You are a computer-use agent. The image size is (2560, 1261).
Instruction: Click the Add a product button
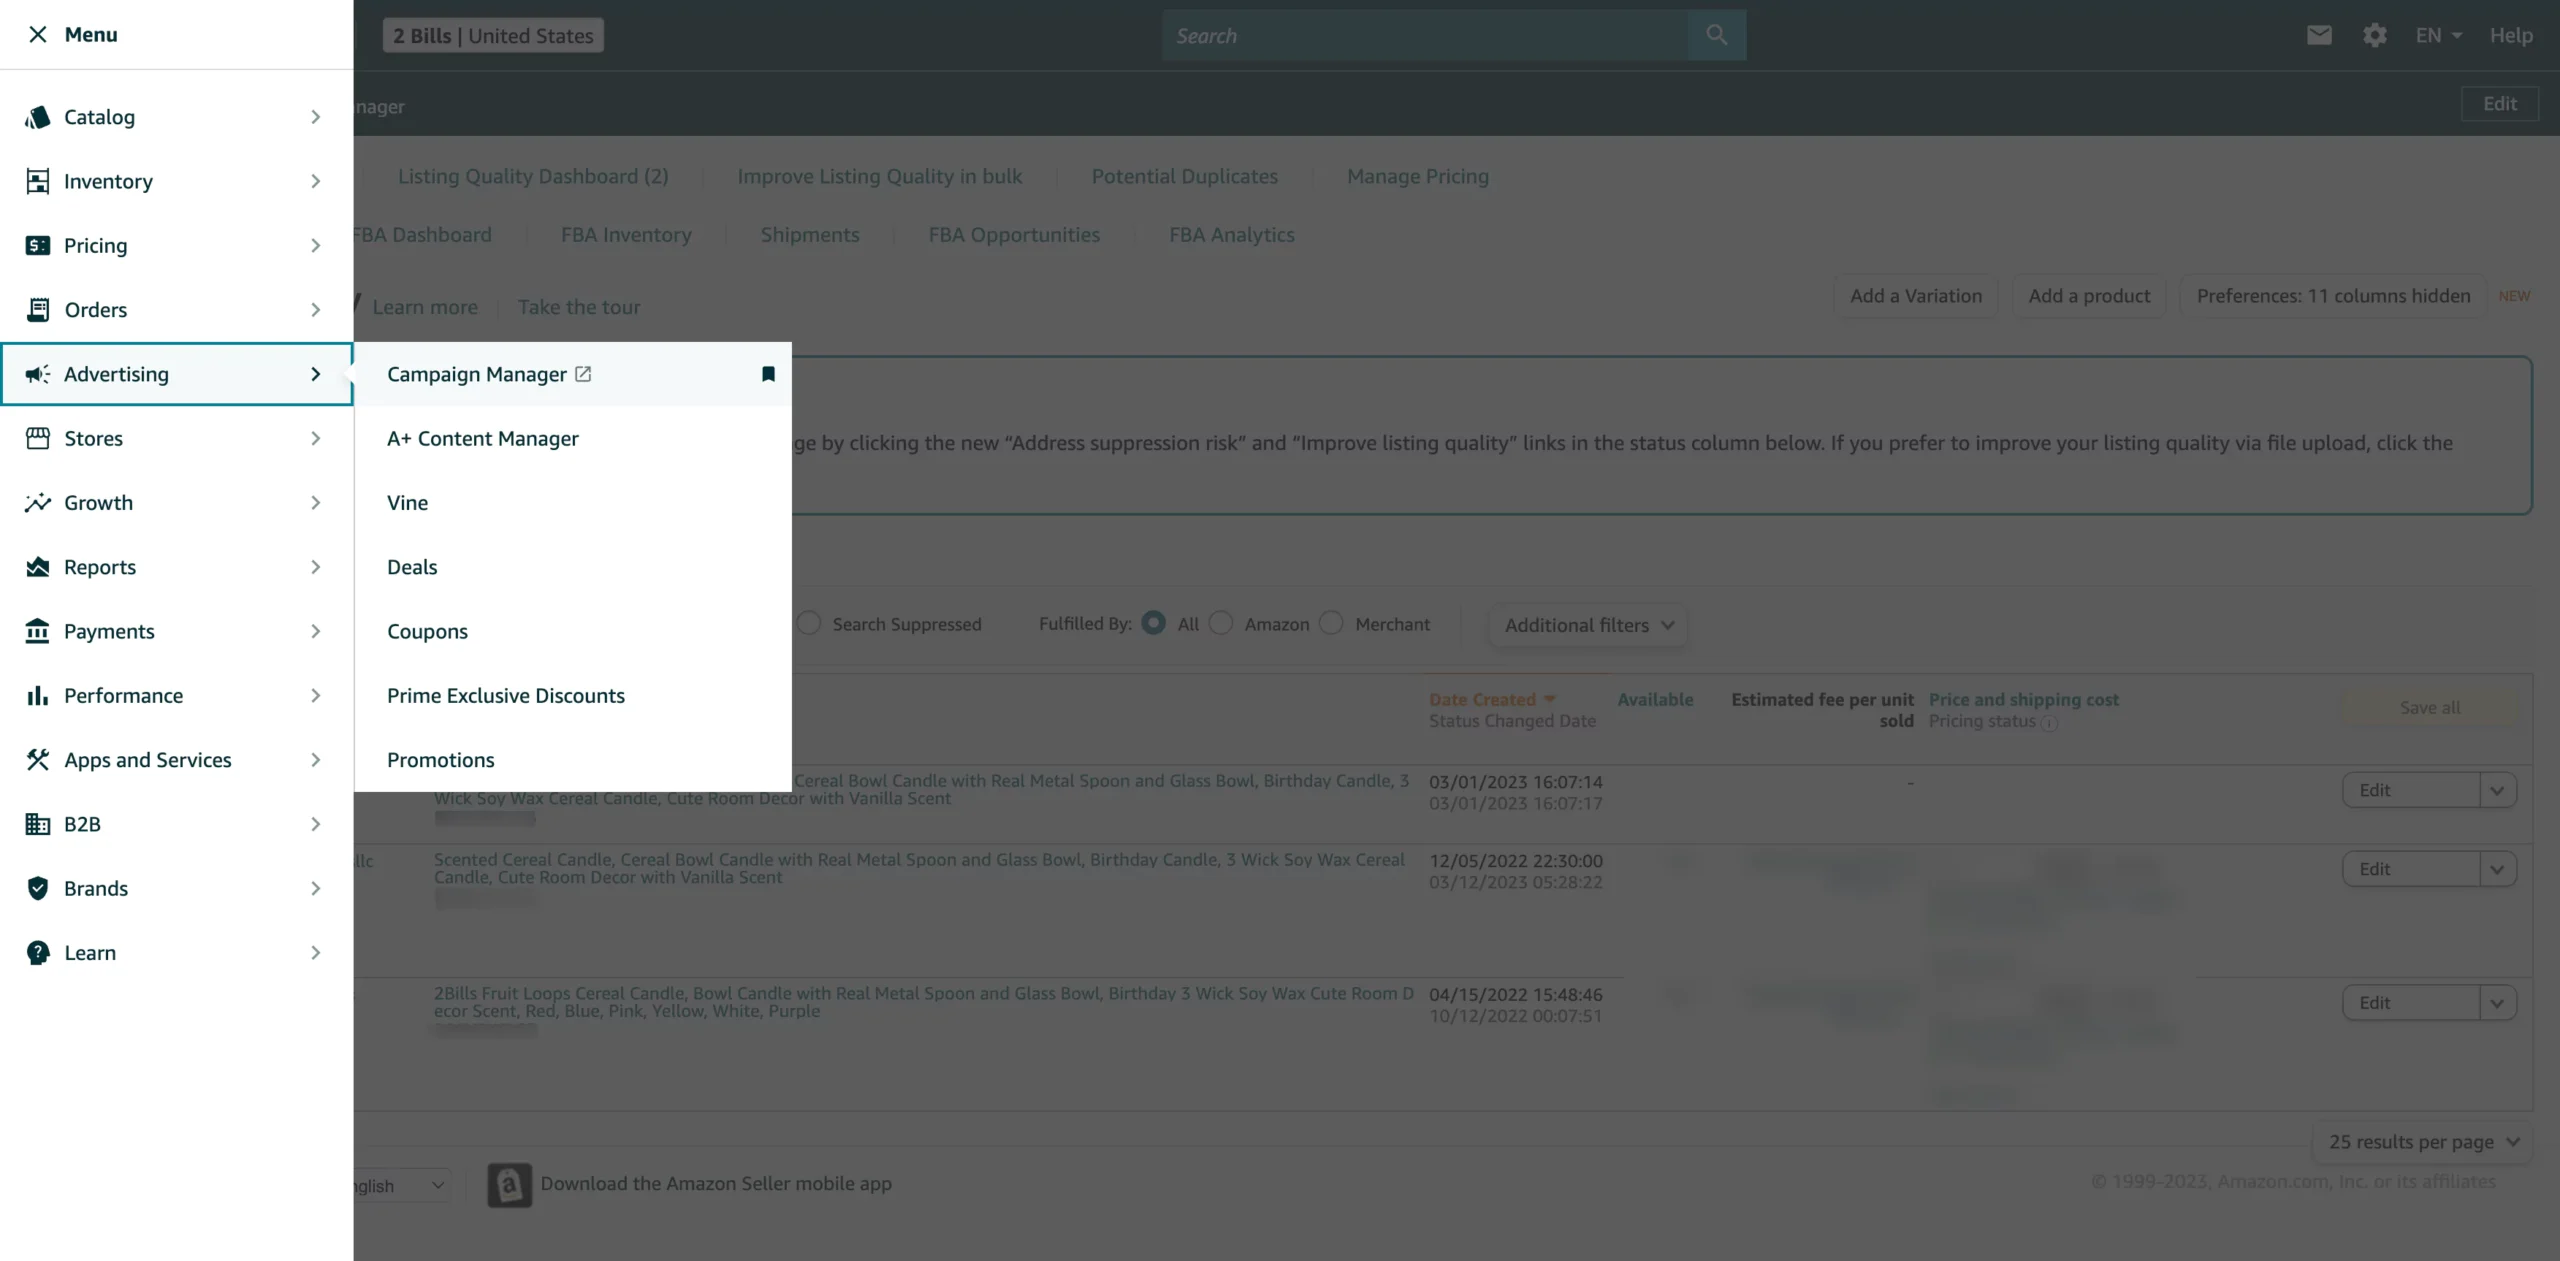tap(2088, 295)
